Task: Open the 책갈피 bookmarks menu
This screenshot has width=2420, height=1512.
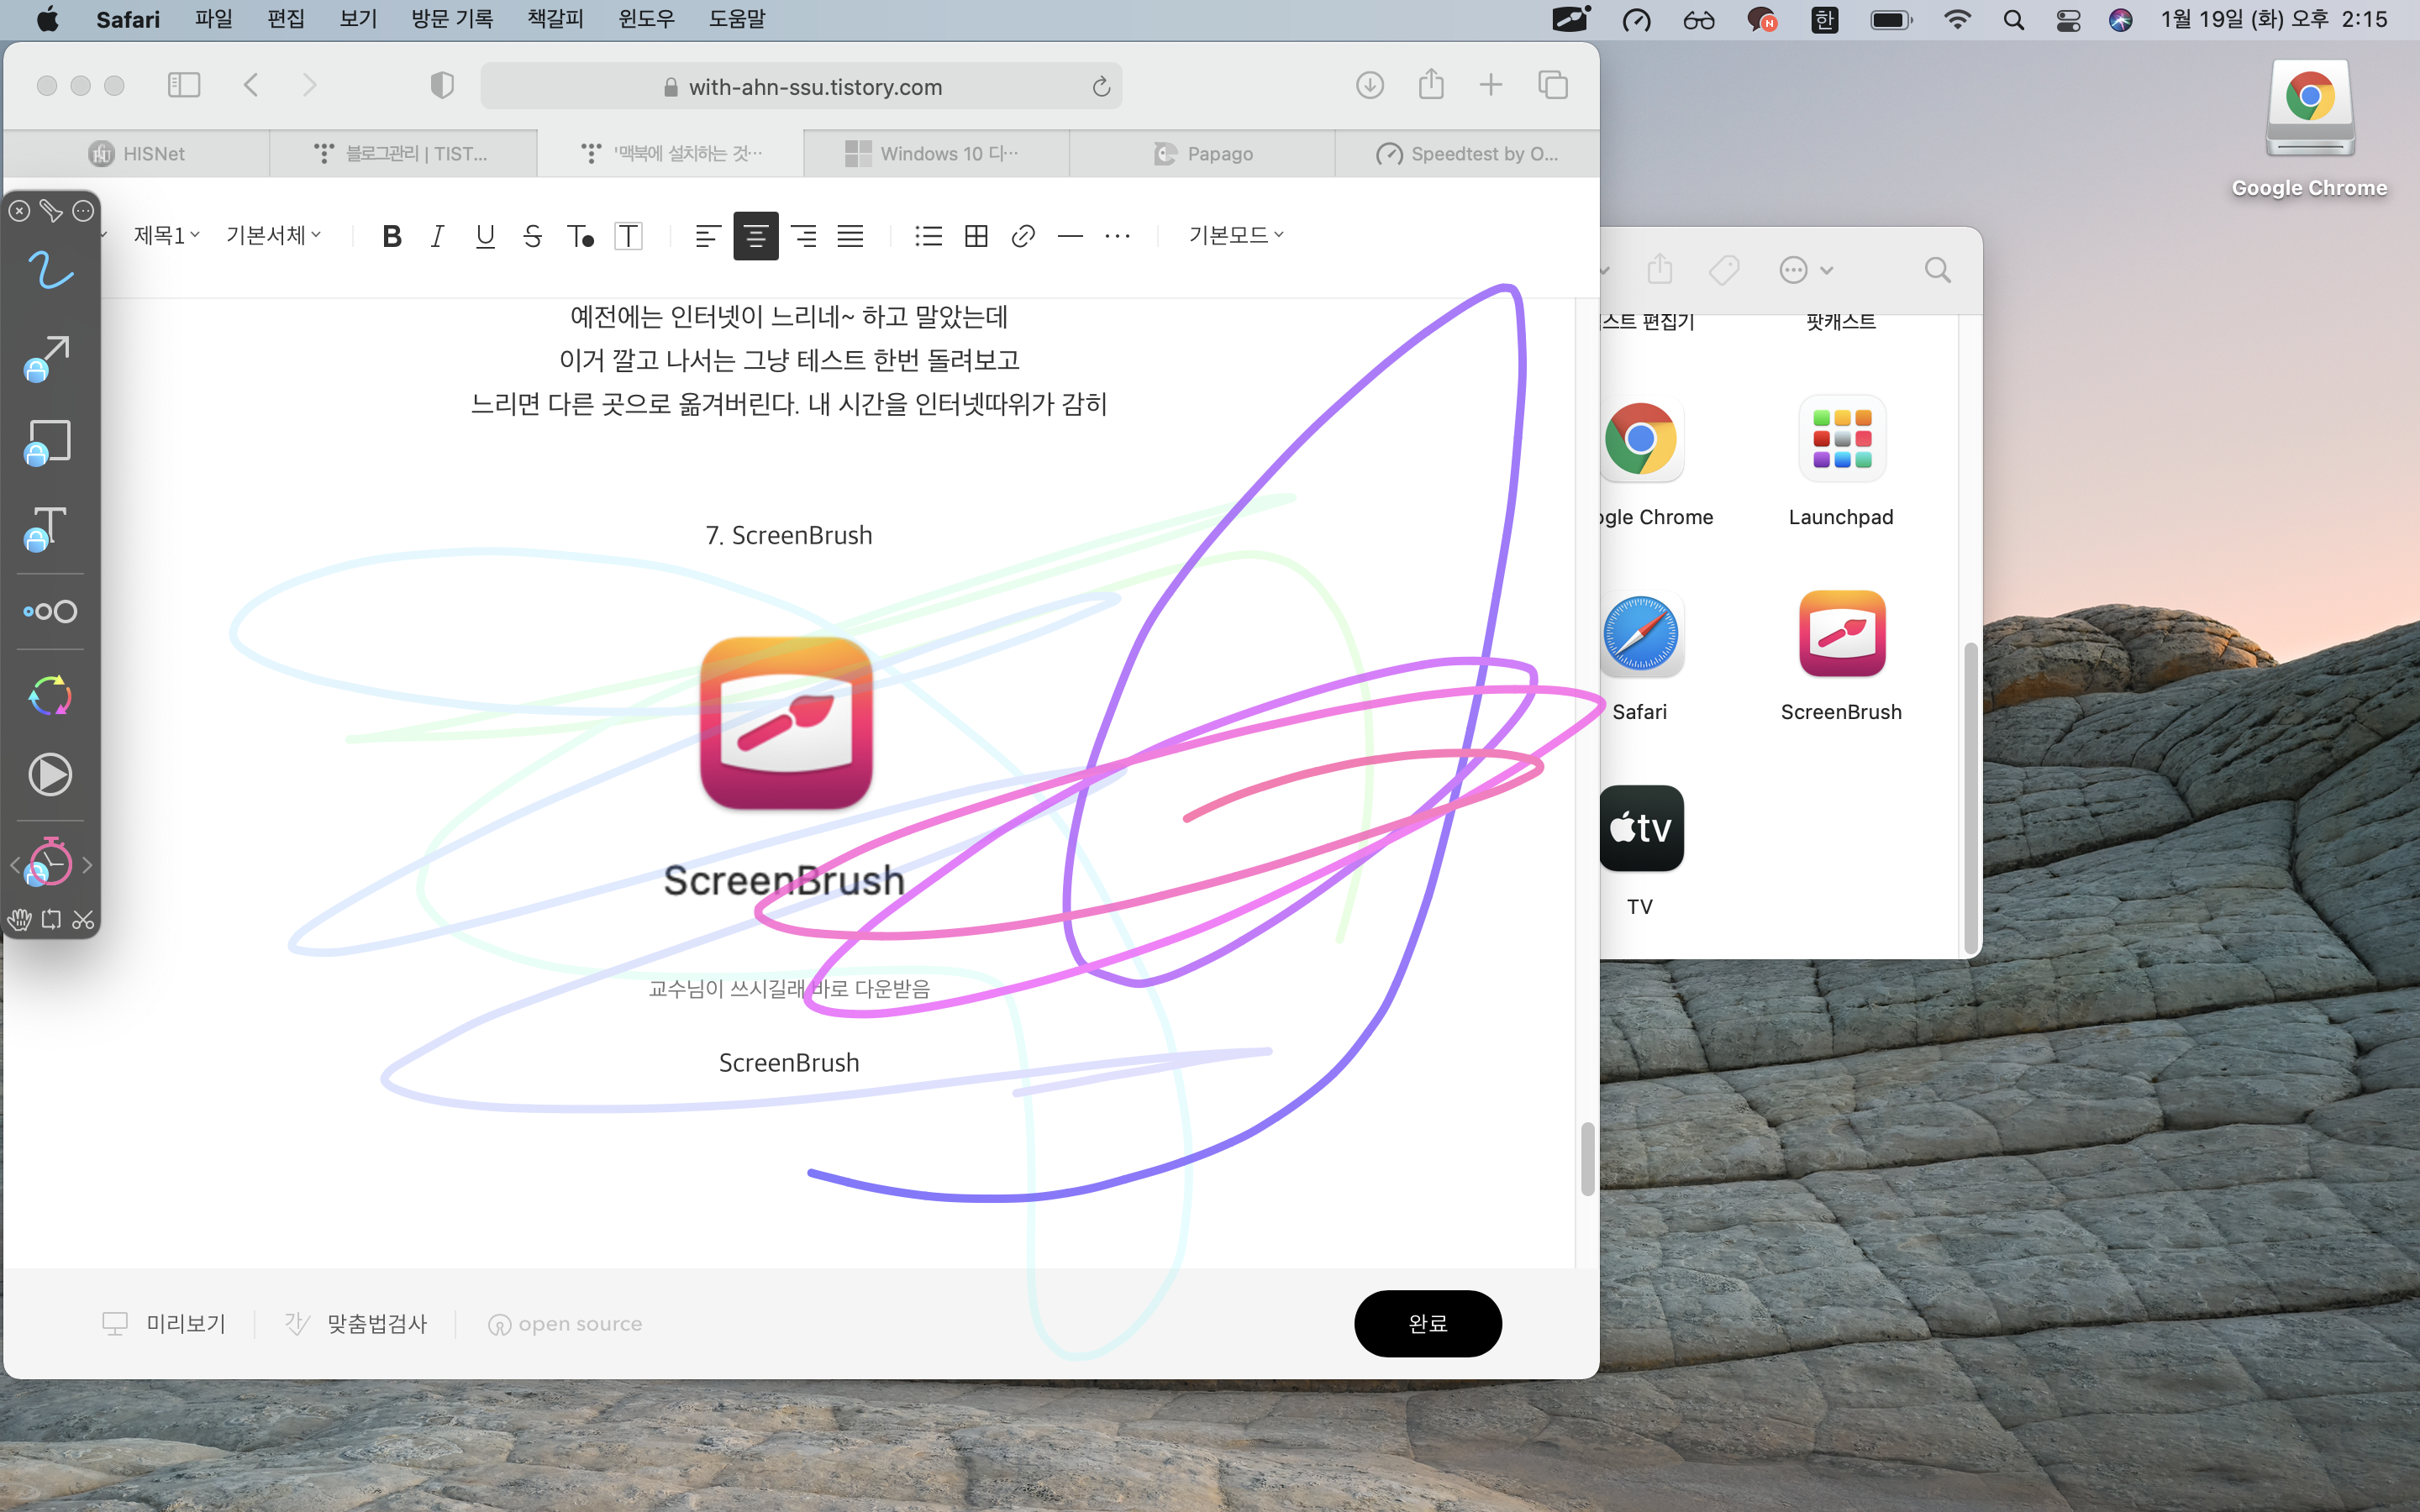Action: (x=555, y=19)
